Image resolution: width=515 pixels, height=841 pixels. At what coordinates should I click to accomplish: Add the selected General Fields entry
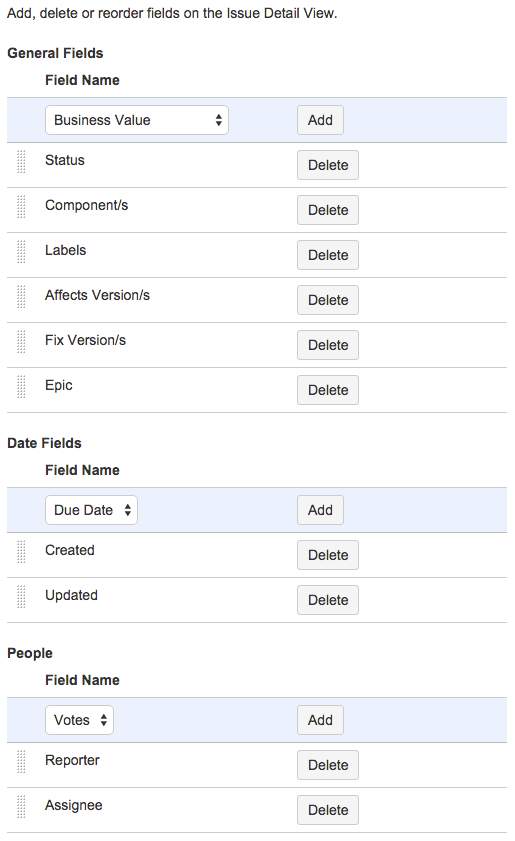click(320, 120)
